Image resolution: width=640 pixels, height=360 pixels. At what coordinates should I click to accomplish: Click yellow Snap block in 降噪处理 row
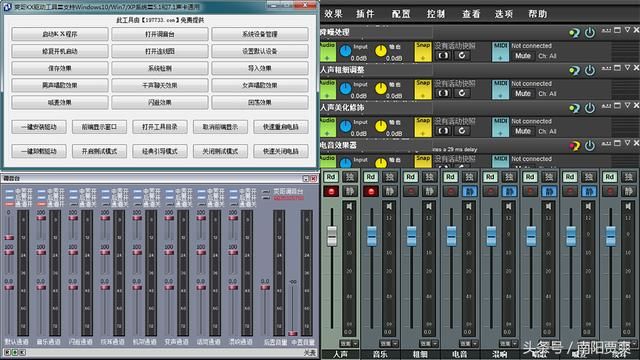tap(423, 51)
